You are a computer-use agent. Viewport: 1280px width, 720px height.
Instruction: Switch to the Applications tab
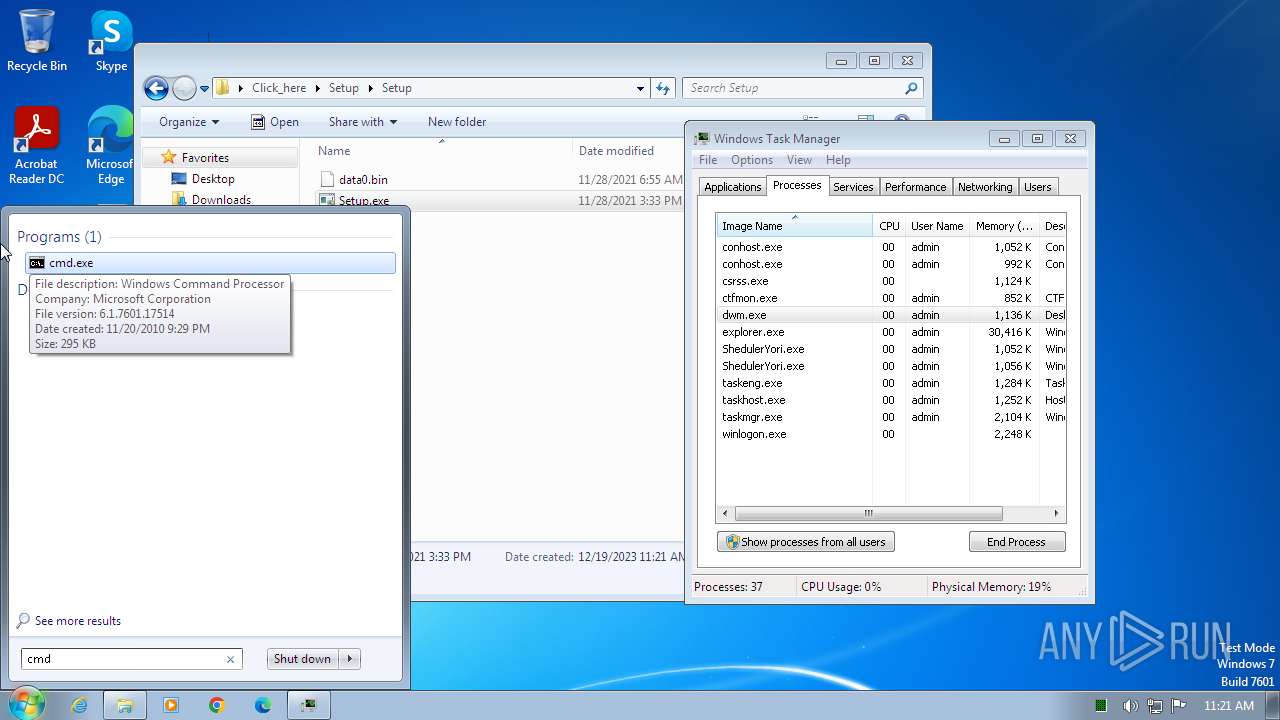click(x=732, y=187)
